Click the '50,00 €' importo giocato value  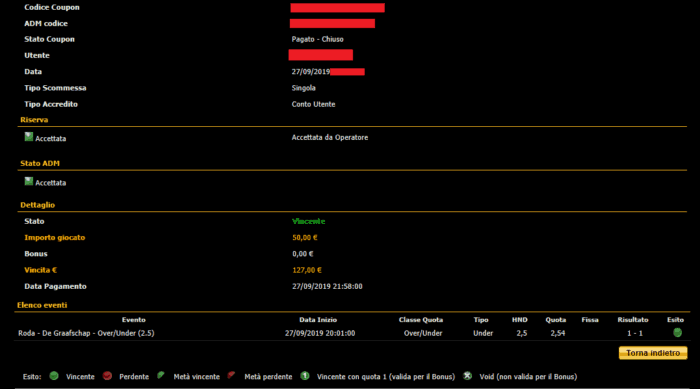point(305,238)
